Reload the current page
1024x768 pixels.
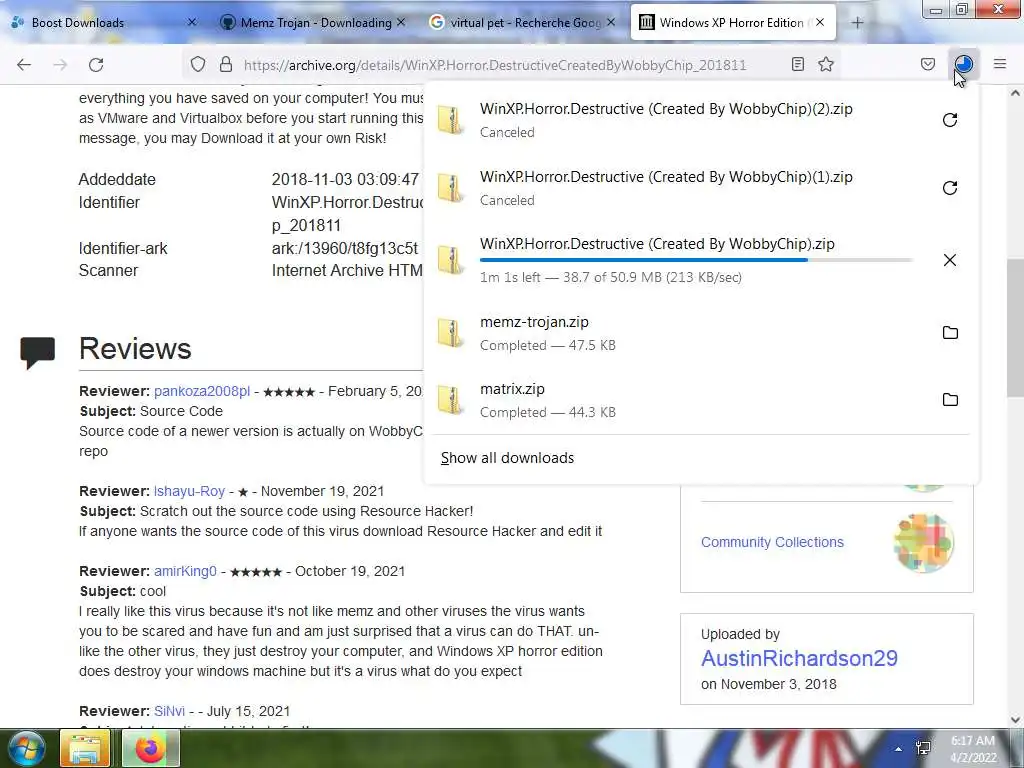pos(96,65)
